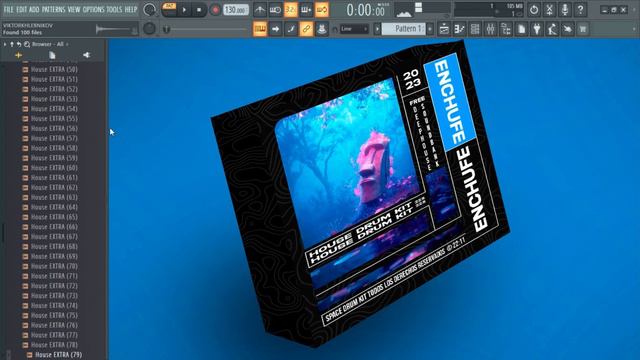Screen dimensions: 640x360
Task: Toggle auto-scroll arrow button
Action: click(275, 29)
